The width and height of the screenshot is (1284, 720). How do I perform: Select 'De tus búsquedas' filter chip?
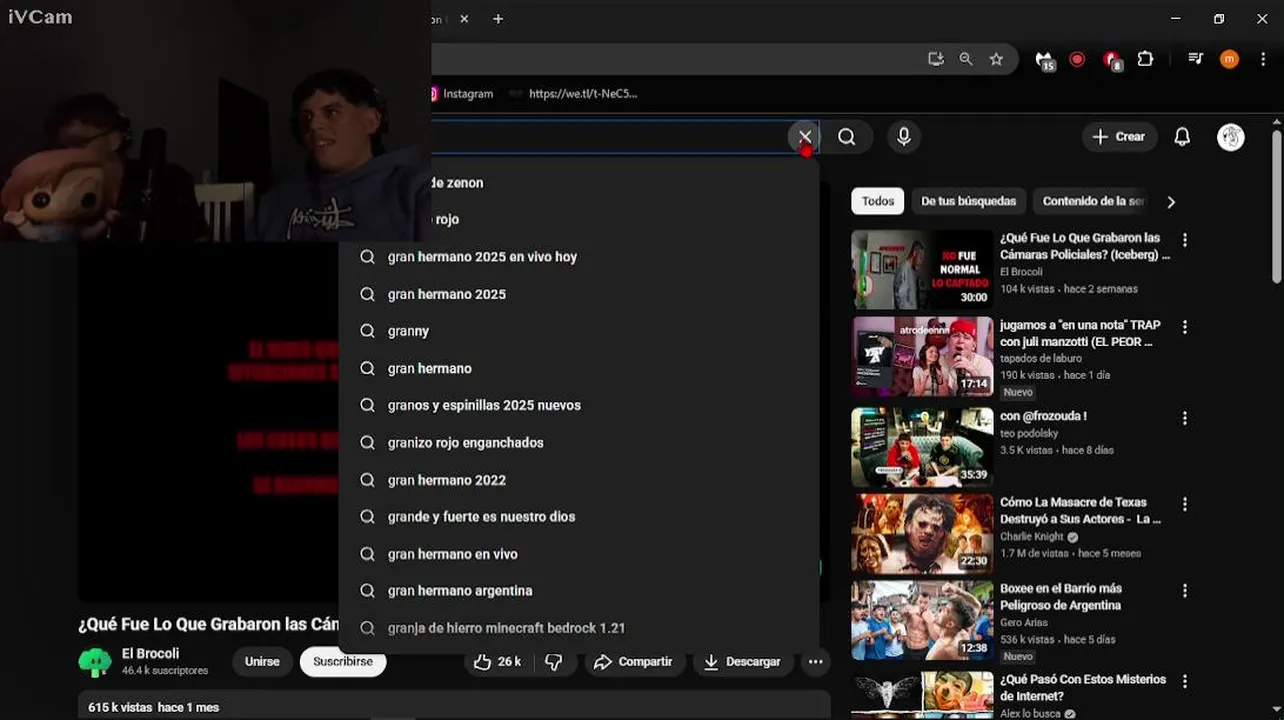pyautogui.click(x=968, y=201)
